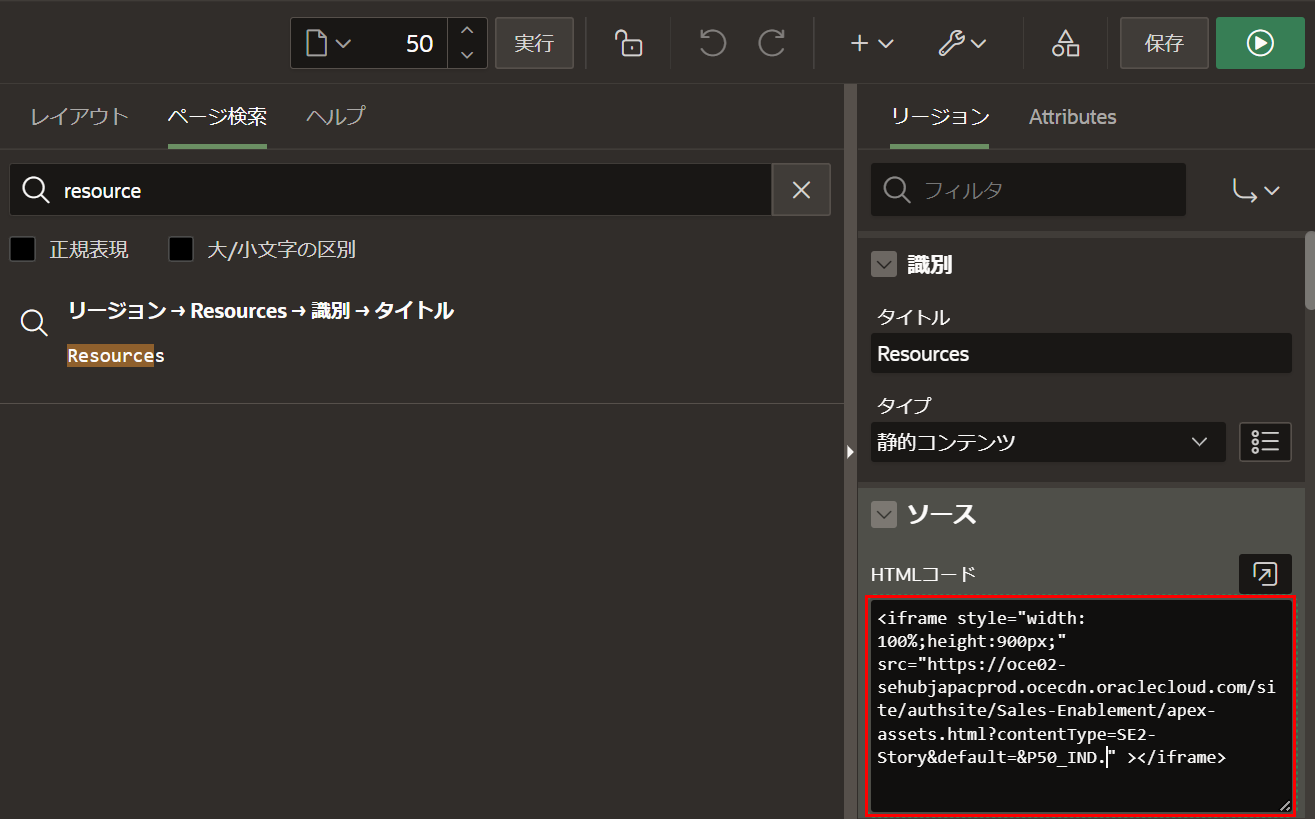Screen dimensions: 1315x819
Task: Open the search result リージョン → Resources → 識別 → タイトル
Action: (261, 311)
